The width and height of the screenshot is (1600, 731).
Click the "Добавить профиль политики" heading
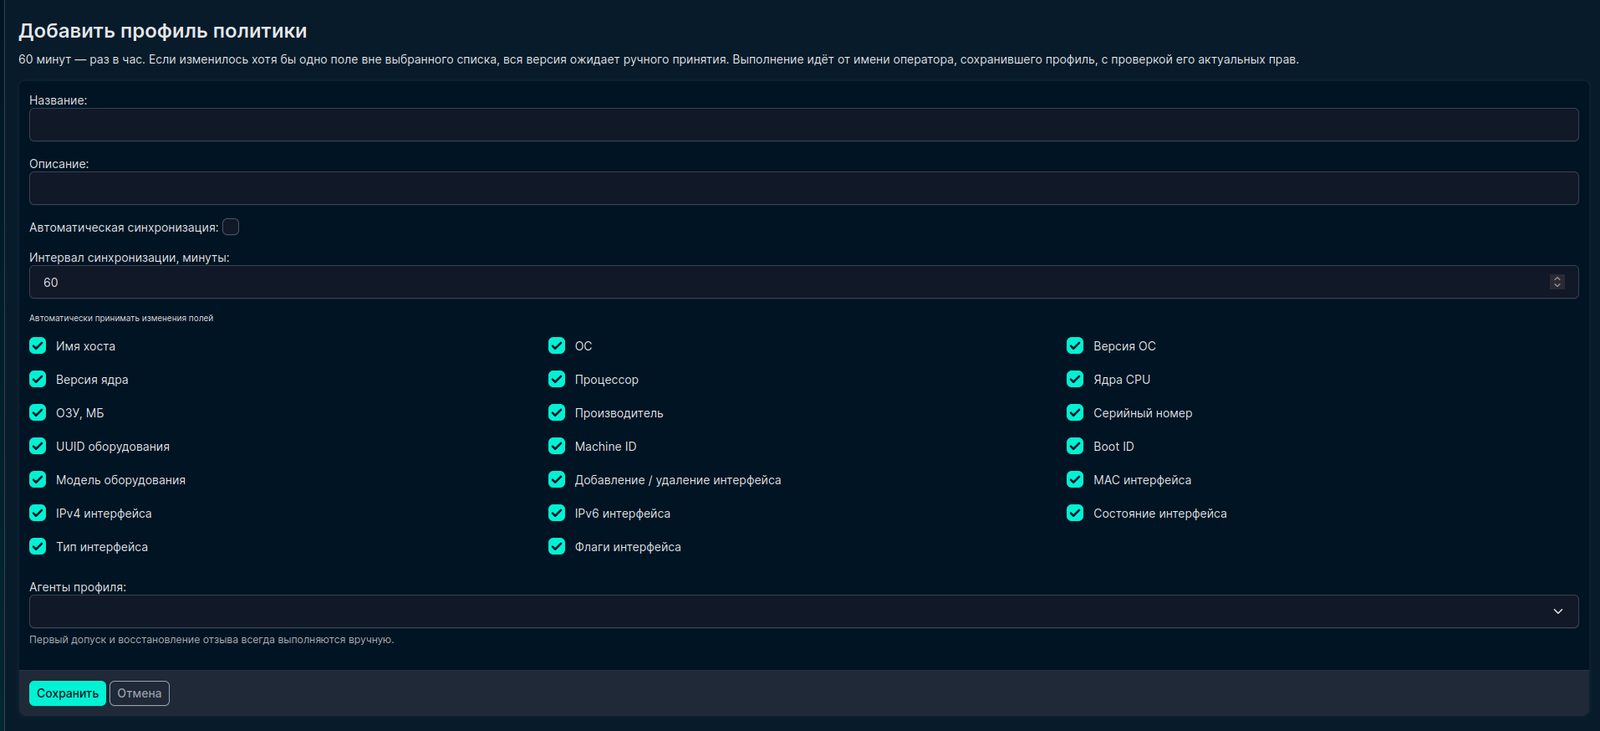(x=163, y=31)
